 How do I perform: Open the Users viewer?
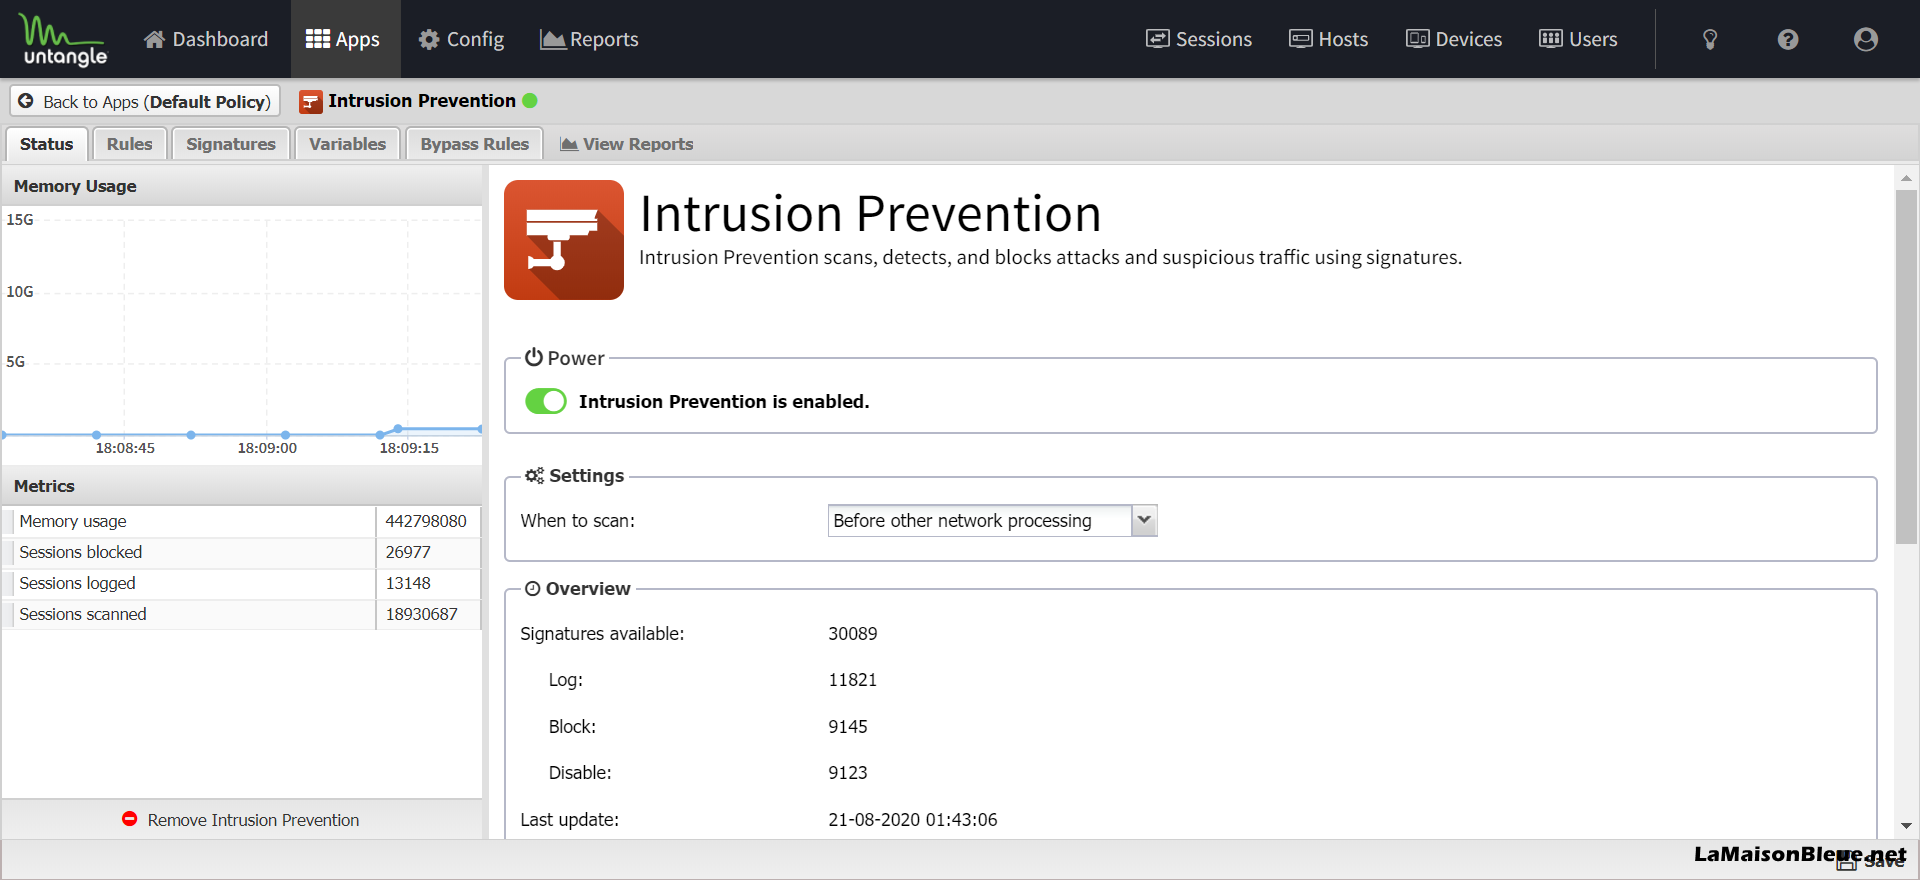click(x=1578, y=39)
